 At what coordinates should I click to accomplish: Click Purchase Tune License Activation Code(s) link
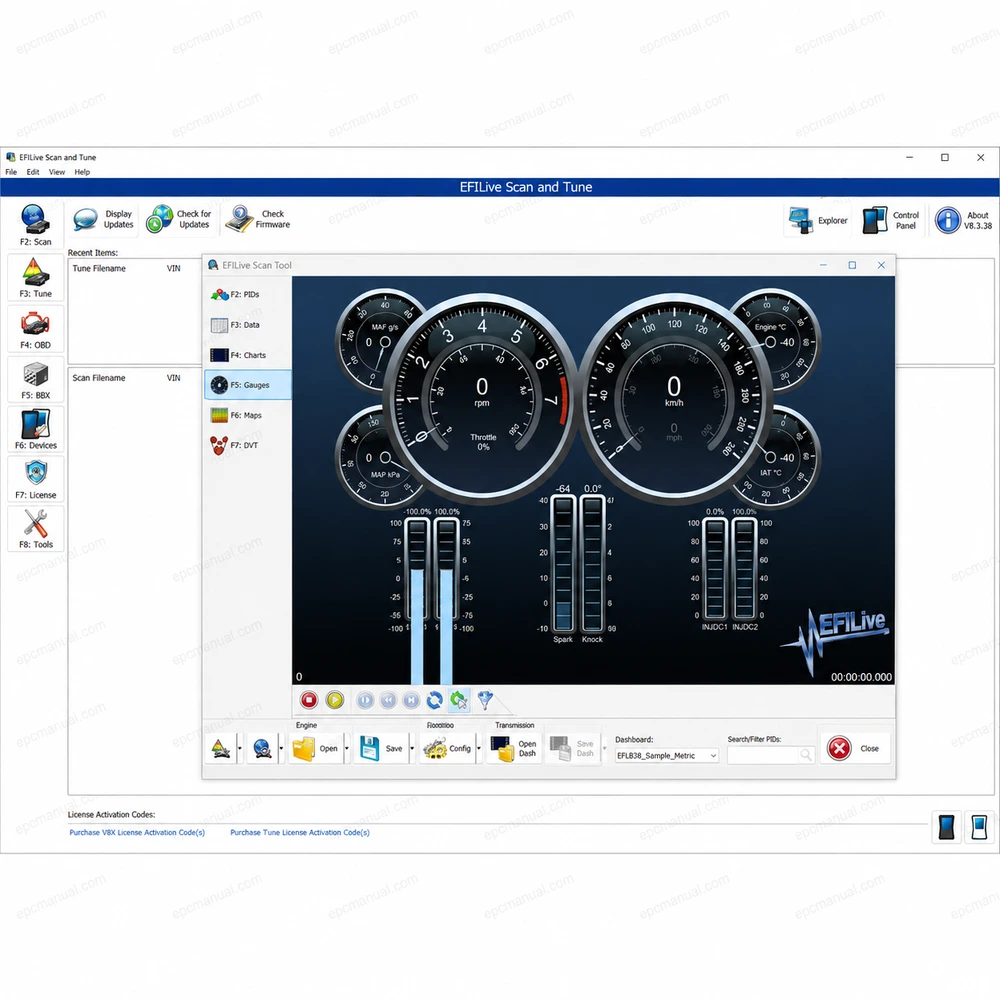(x=300, y=833)
